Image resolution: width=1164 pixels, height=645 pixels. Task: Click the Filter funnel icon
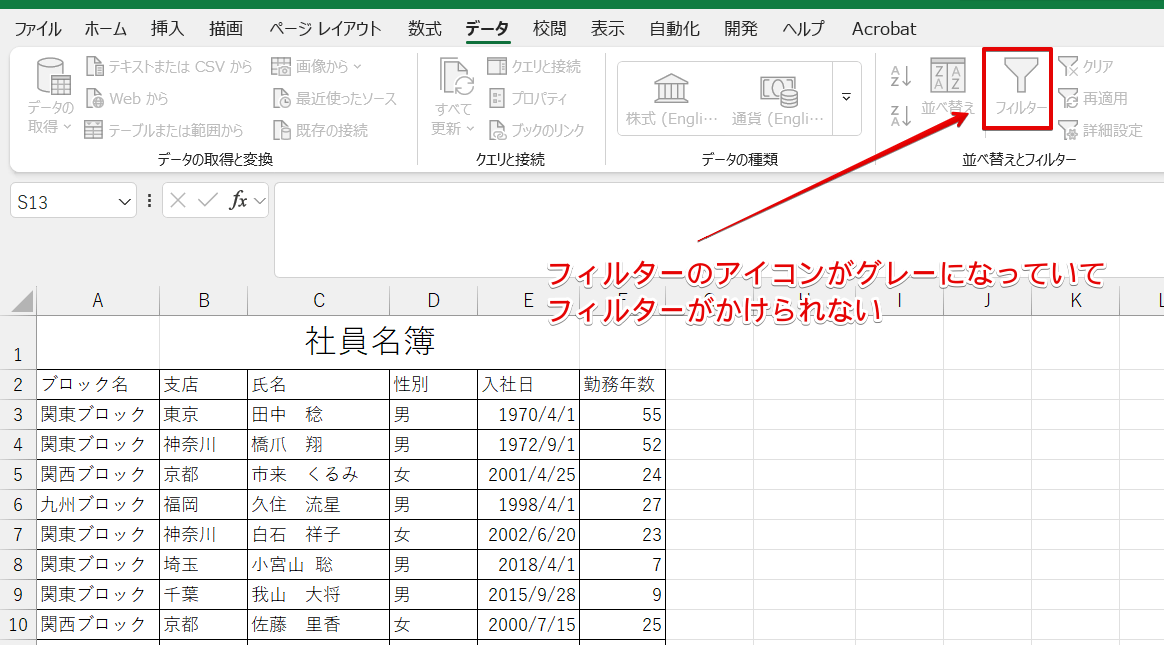pyautogui.click(x=1019, y=83)
